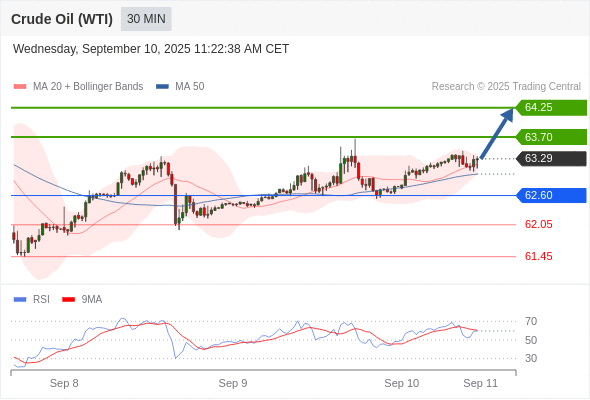The width and height of the screenshot is (590, 400).
Task: Select the MA 20 + Bollinger Bands legend label
Action: (88, 87)
